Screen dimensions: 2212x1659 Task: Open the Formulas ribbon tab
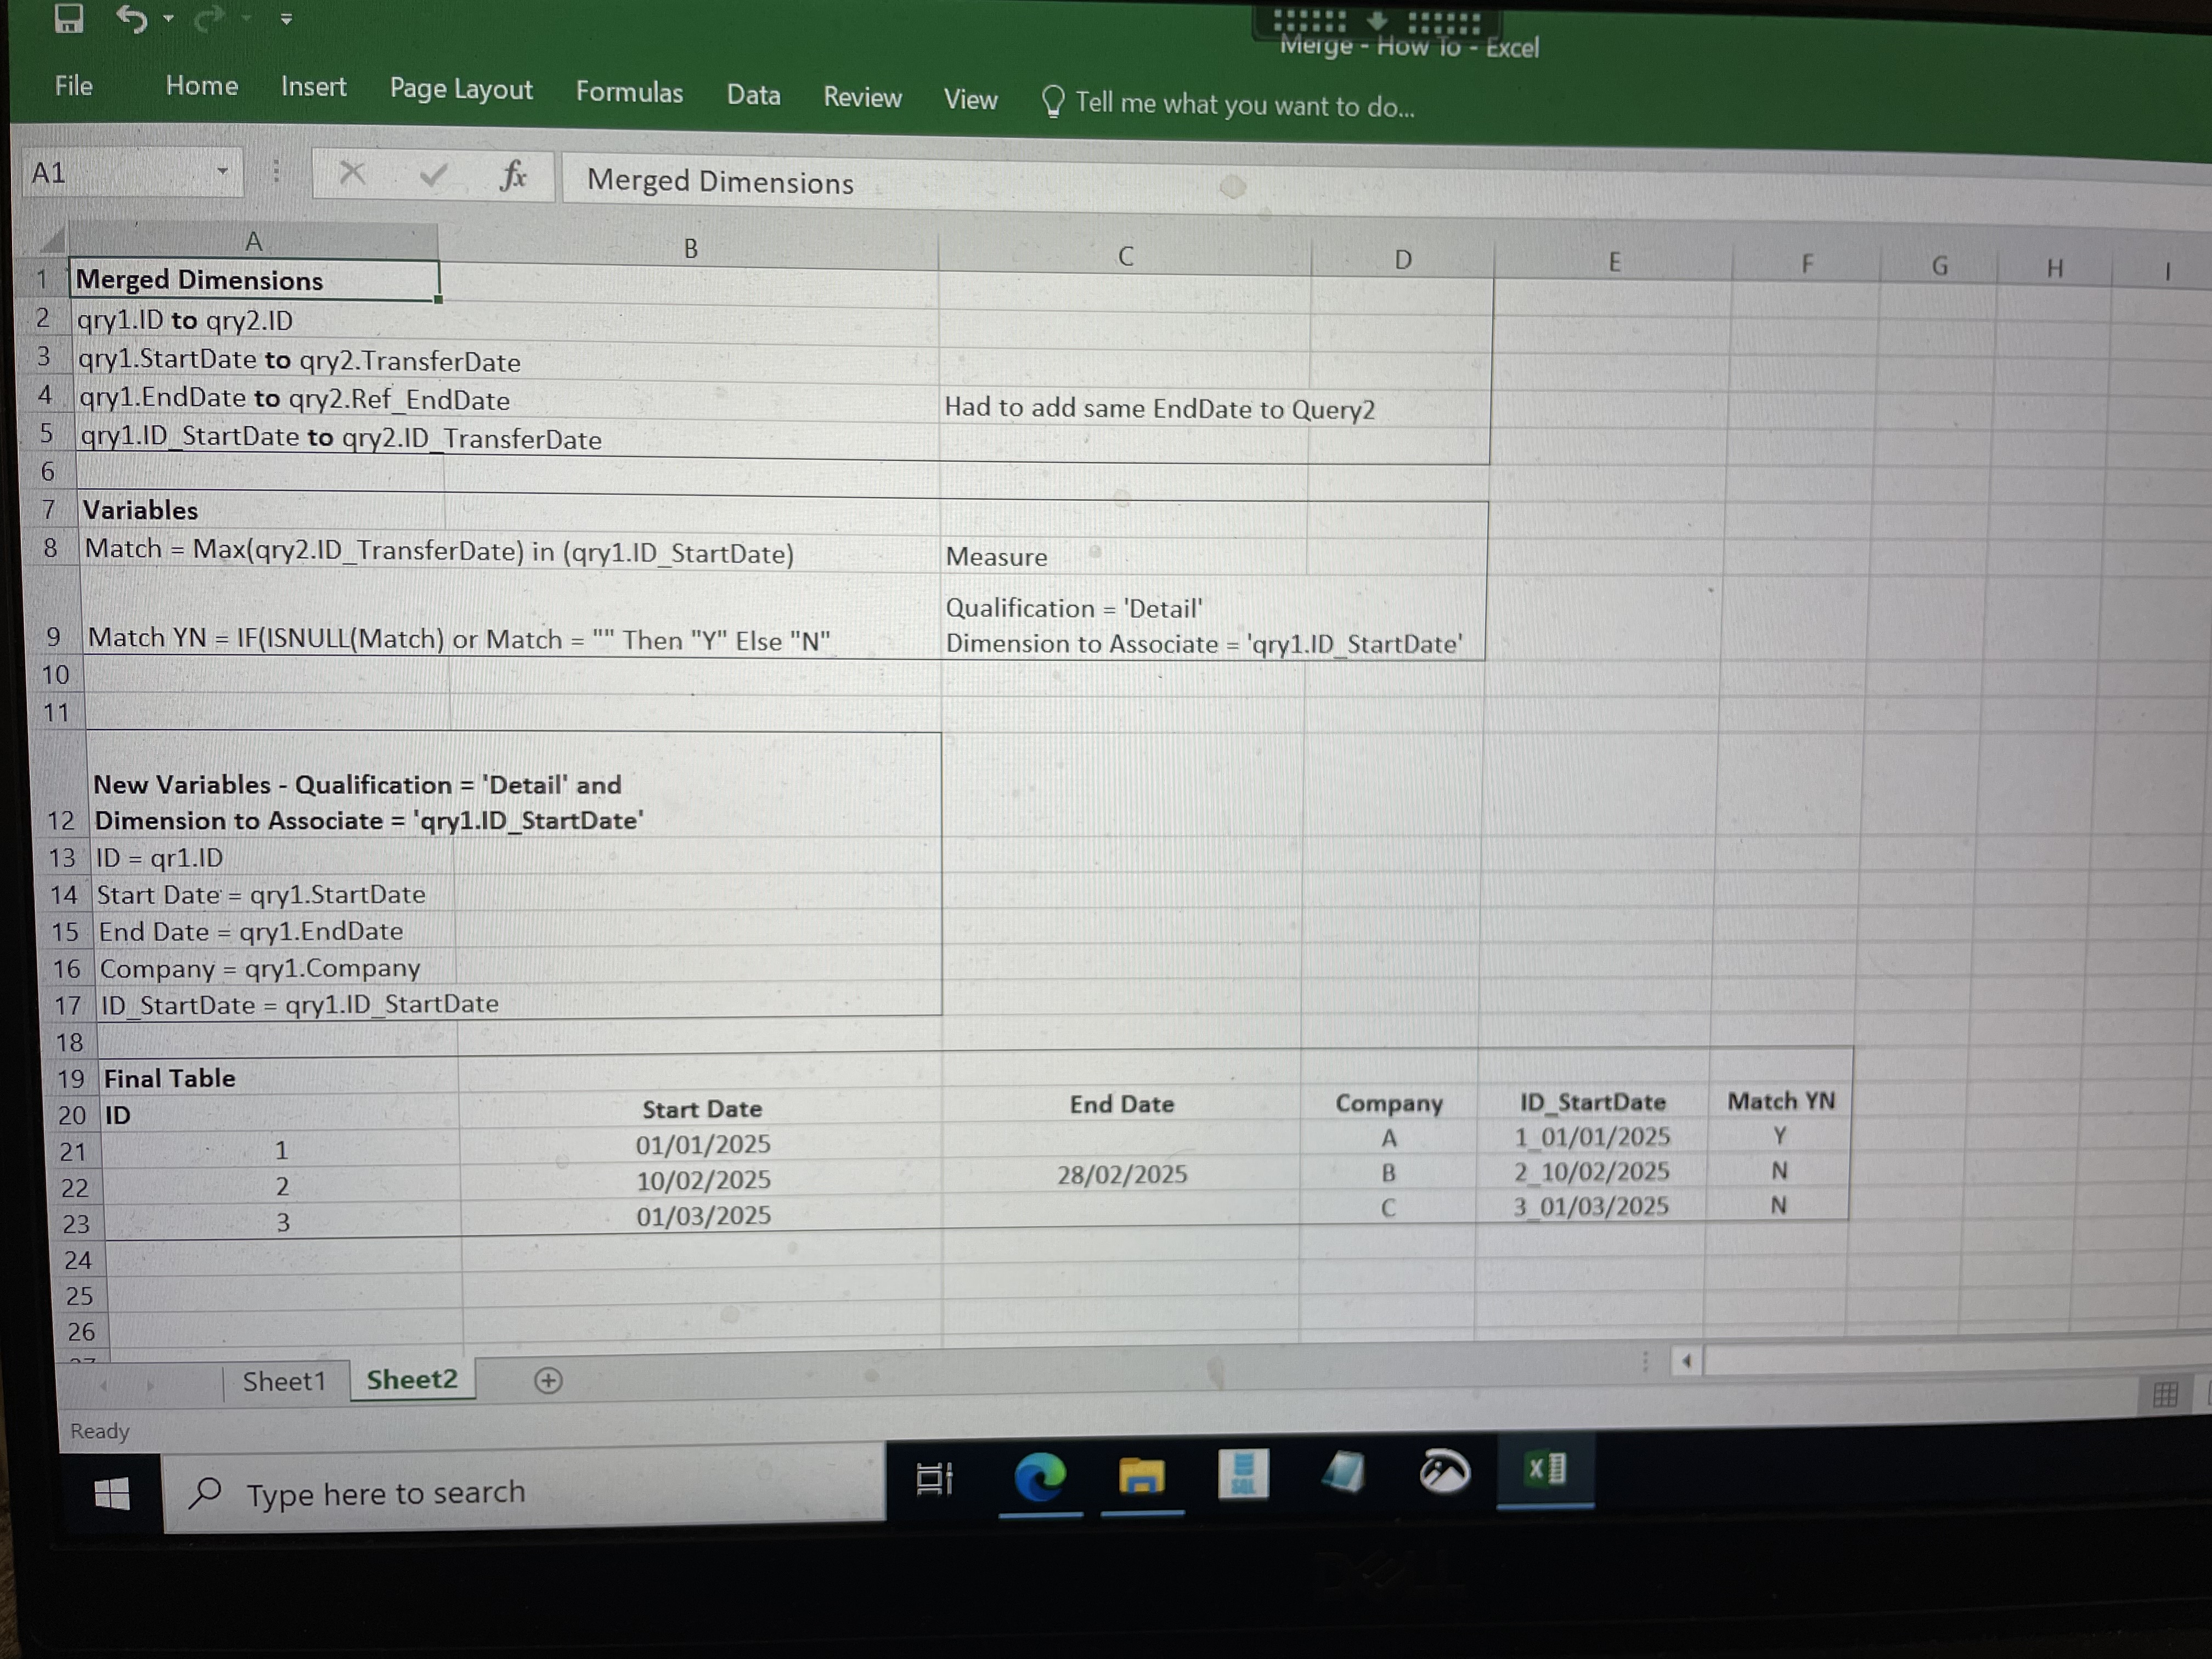(x=629, y=92)
